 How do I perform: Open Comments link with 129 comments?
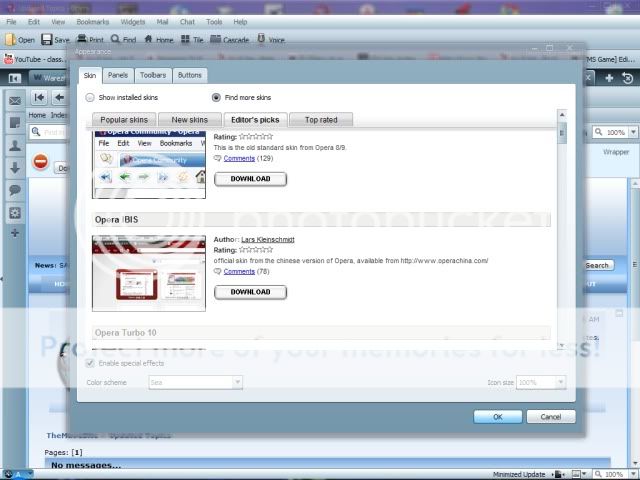pos(239,158)
